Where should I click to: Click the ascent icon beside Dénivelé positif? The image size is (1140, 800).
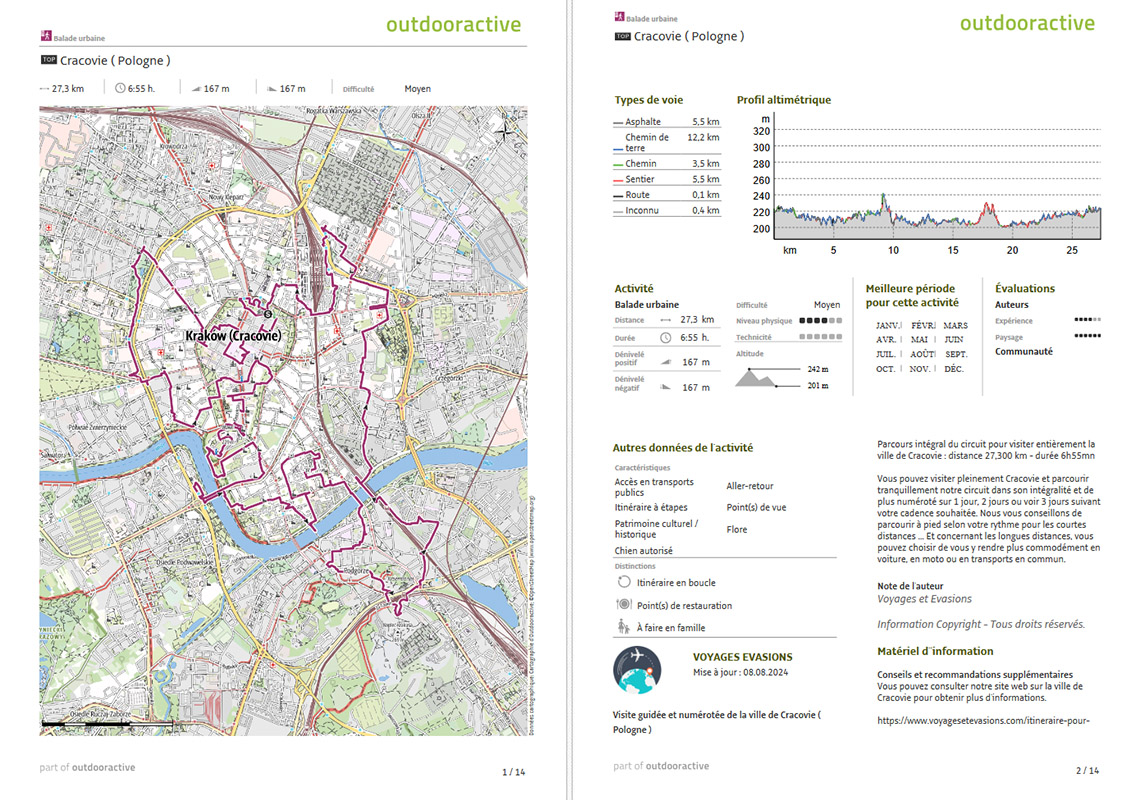[x=665, y=361]
